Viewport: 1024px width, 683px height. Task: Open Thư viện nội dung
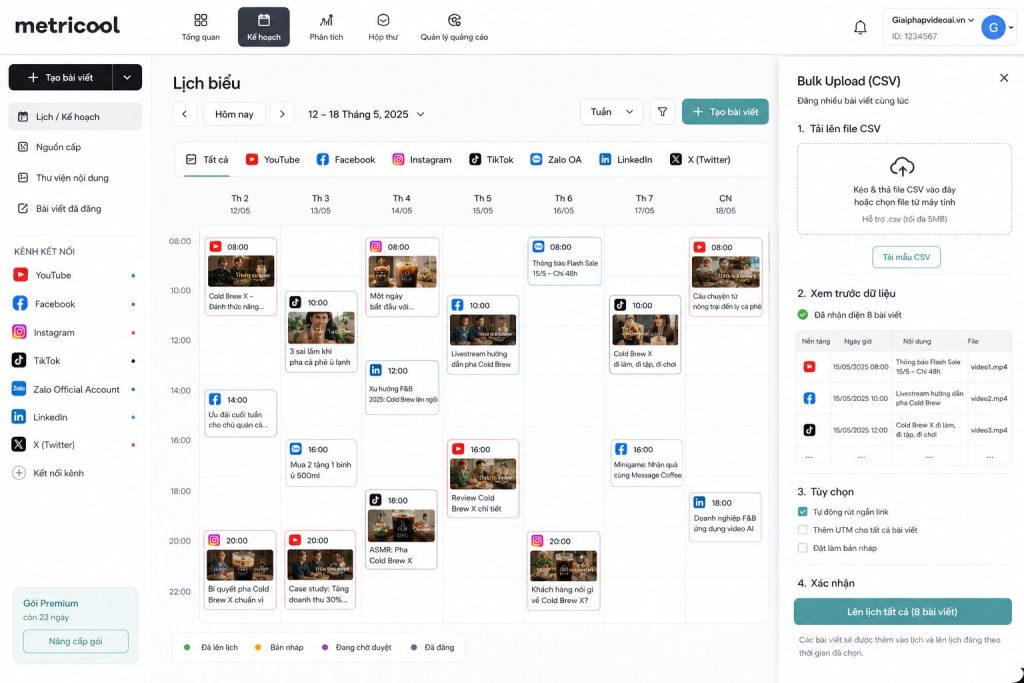[75, 178]
